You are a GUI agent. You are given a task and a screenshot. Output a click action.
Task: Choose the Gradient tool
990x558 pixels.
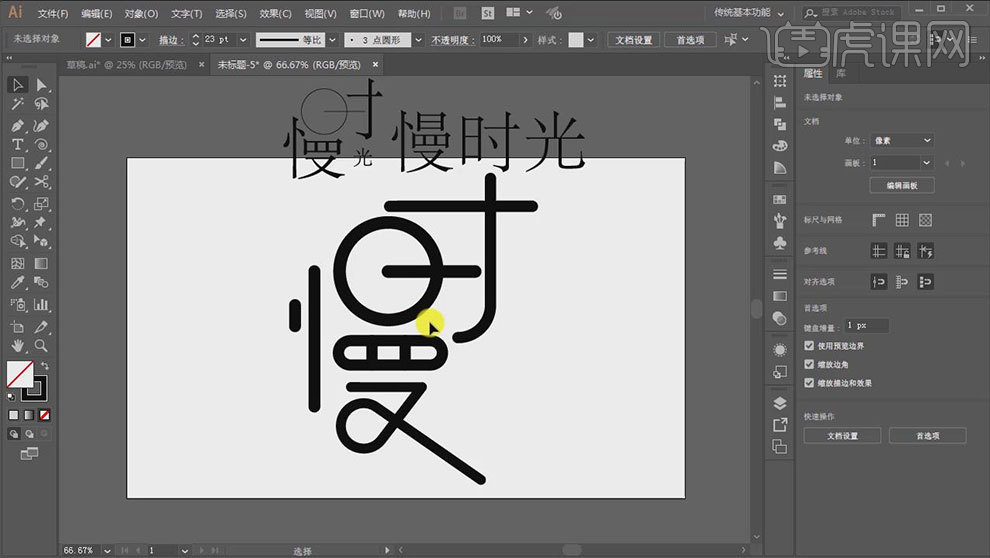pyautogui.click(x=41, y=263)
